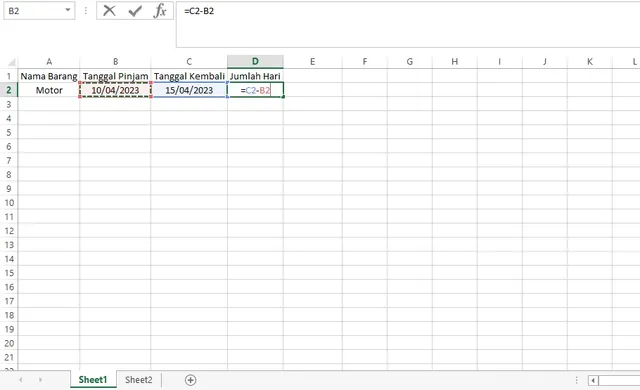Click horizontal scrollbar left arrow
Image resolution: width=640 pixels, height=390 pixels.
tap(593, 381)
